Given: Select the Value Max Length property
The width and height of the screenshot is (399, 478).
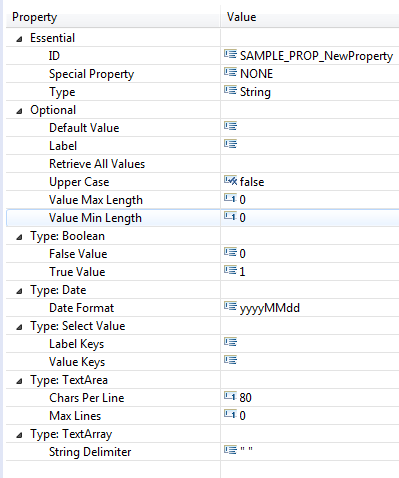Looking at the screenshot, I should point(202,200).
